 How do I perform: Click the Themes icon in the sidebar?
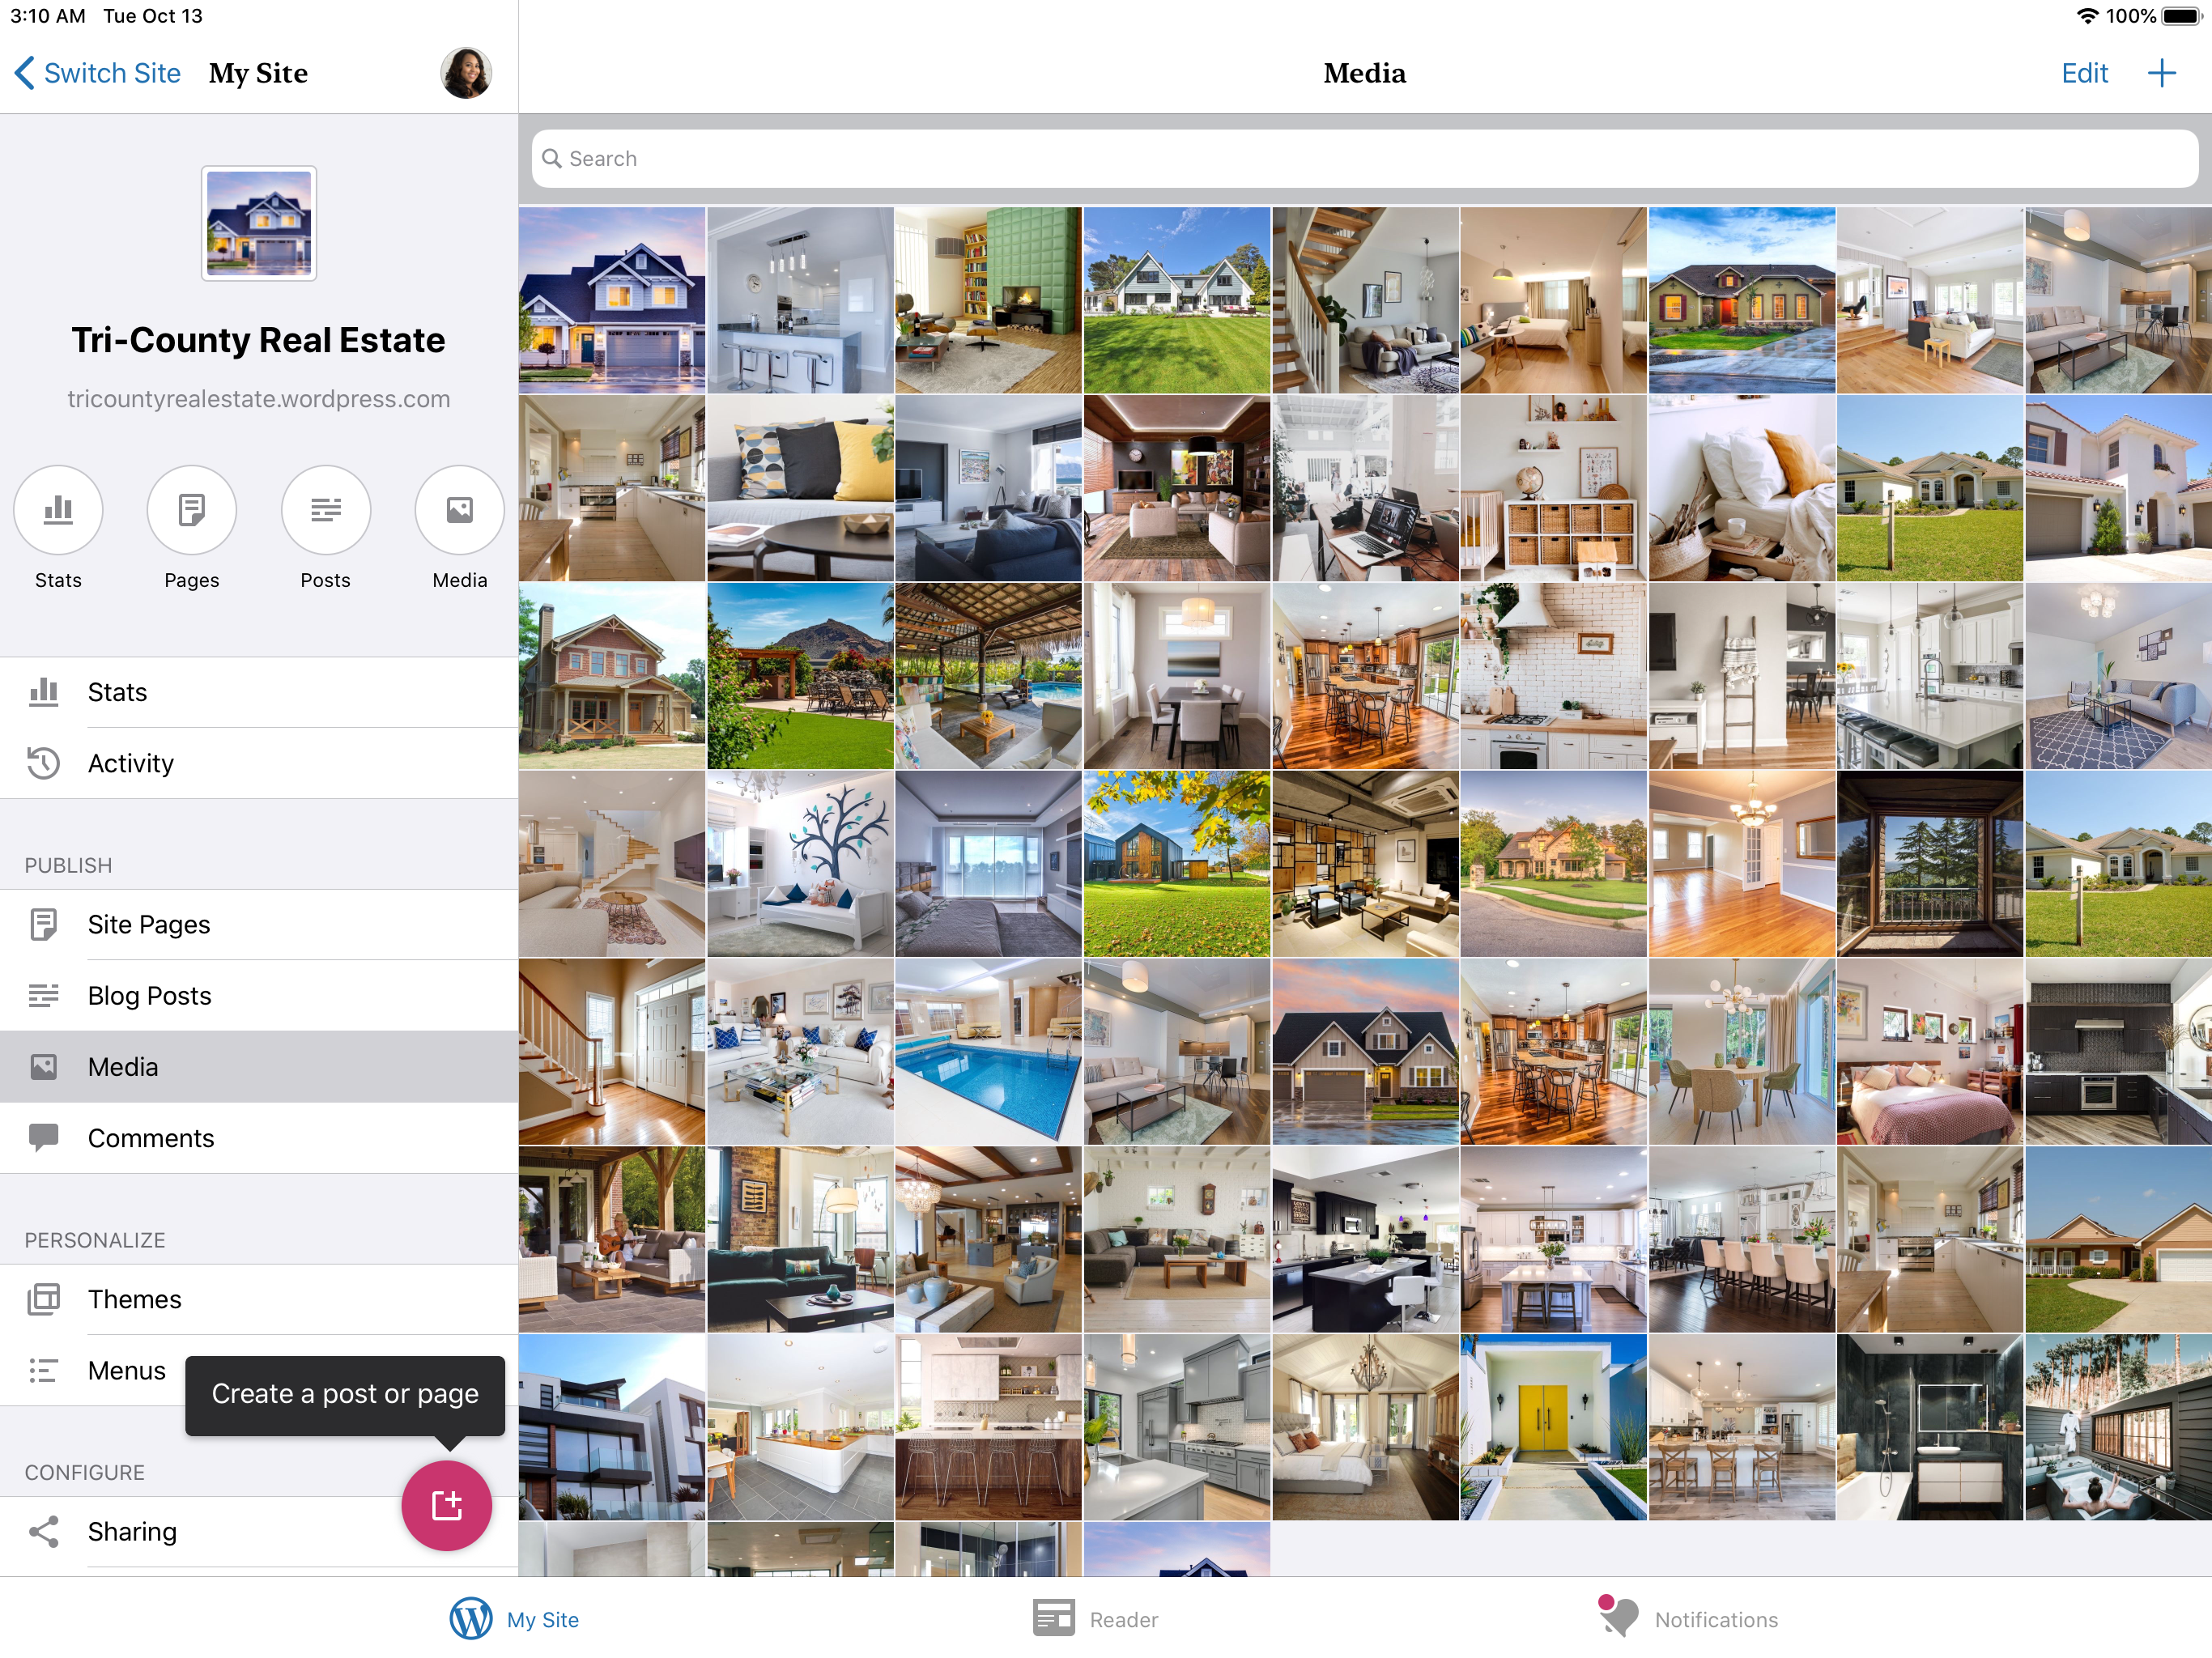point(43,1299)
